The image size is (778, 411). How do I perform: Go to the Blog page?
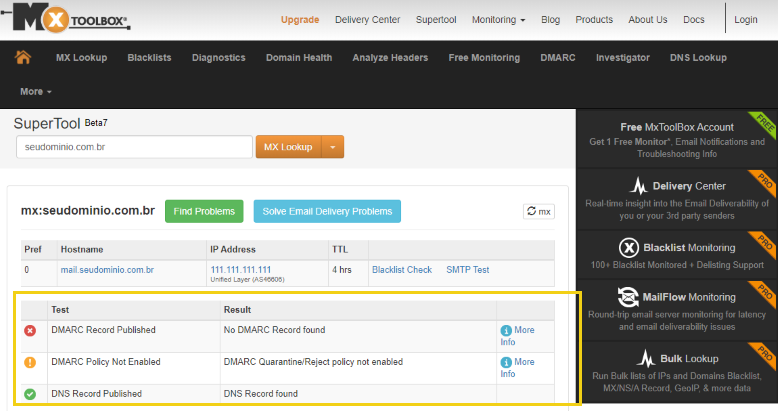pyautogui.click(x=550, y=20)
